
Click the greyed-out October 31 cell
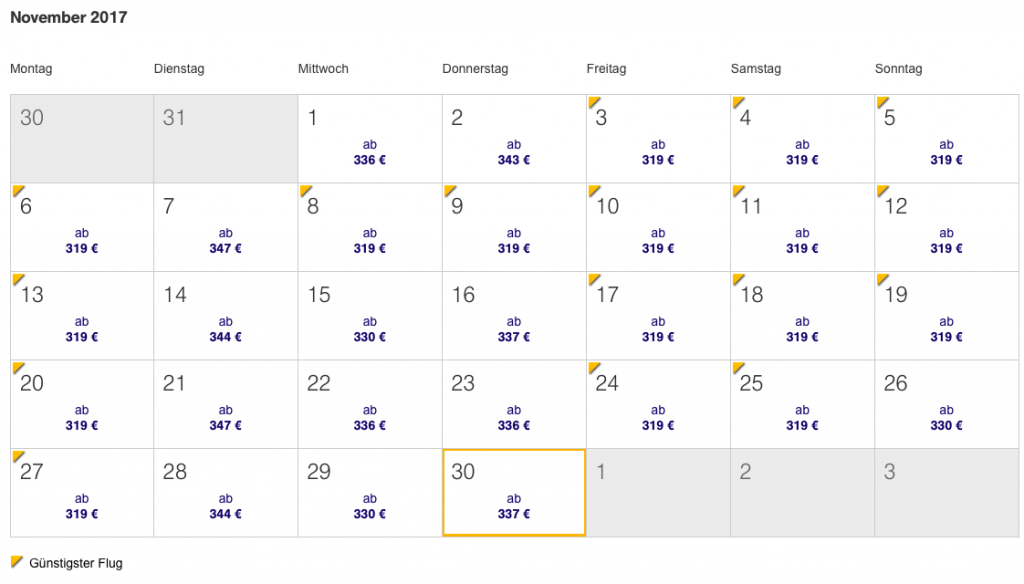coord(225,139)
